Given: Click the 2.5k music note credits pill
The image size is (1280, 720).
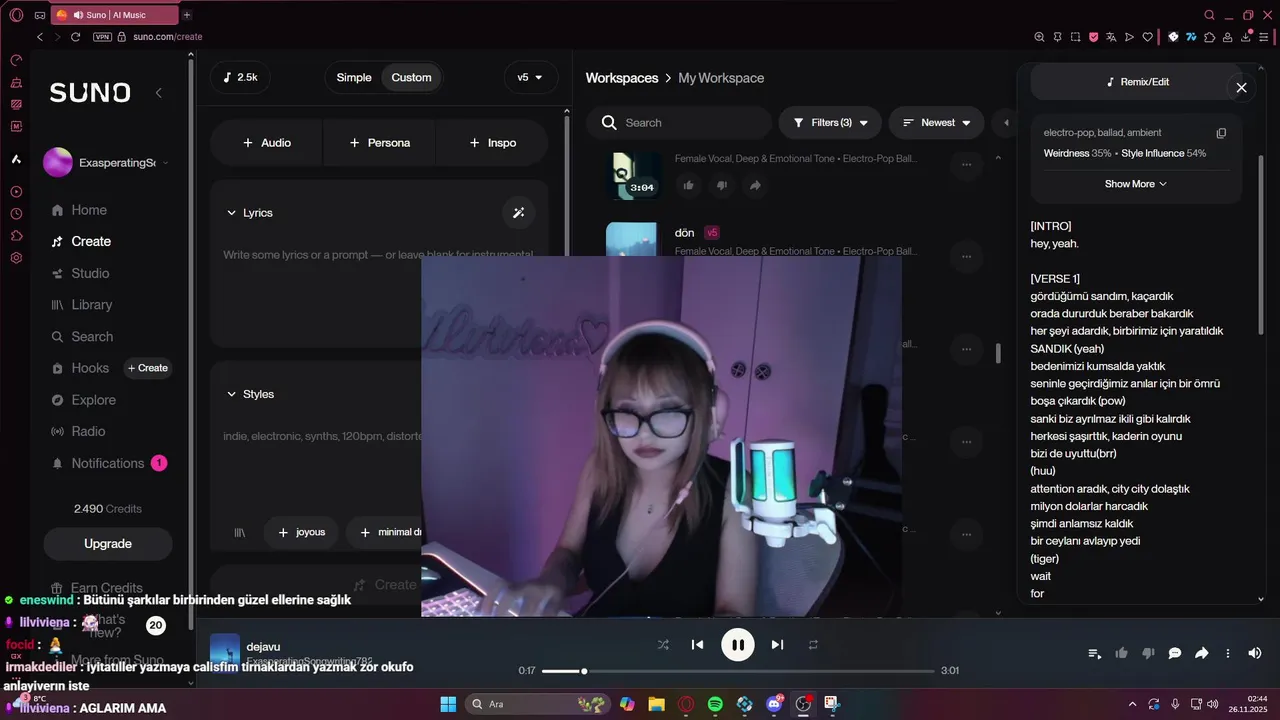Looking at the screenshot, I should [x=240, y=77].
